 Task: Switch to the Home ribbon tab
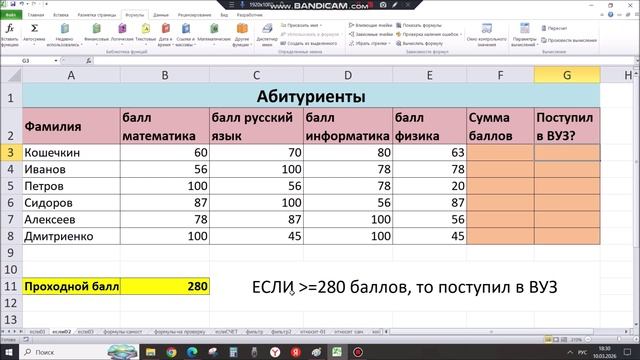pos(36,15)
